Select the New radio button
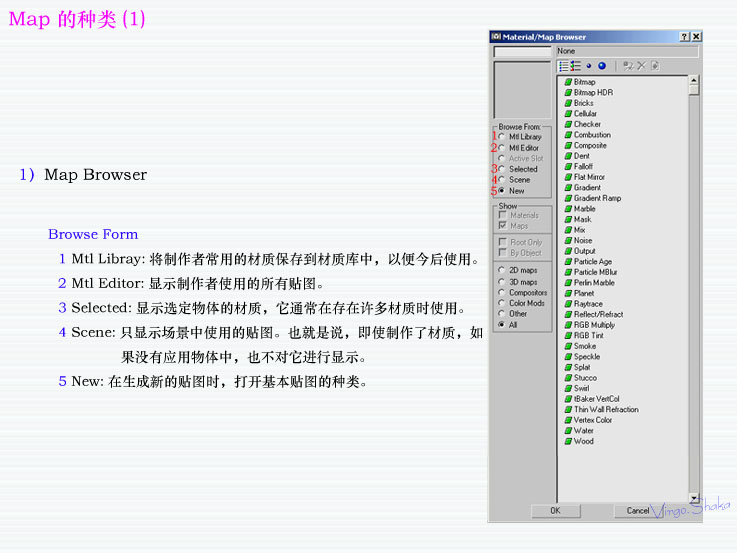Image resolution: width=737 pixels, height=553 pixels. [x=502, y=191]
